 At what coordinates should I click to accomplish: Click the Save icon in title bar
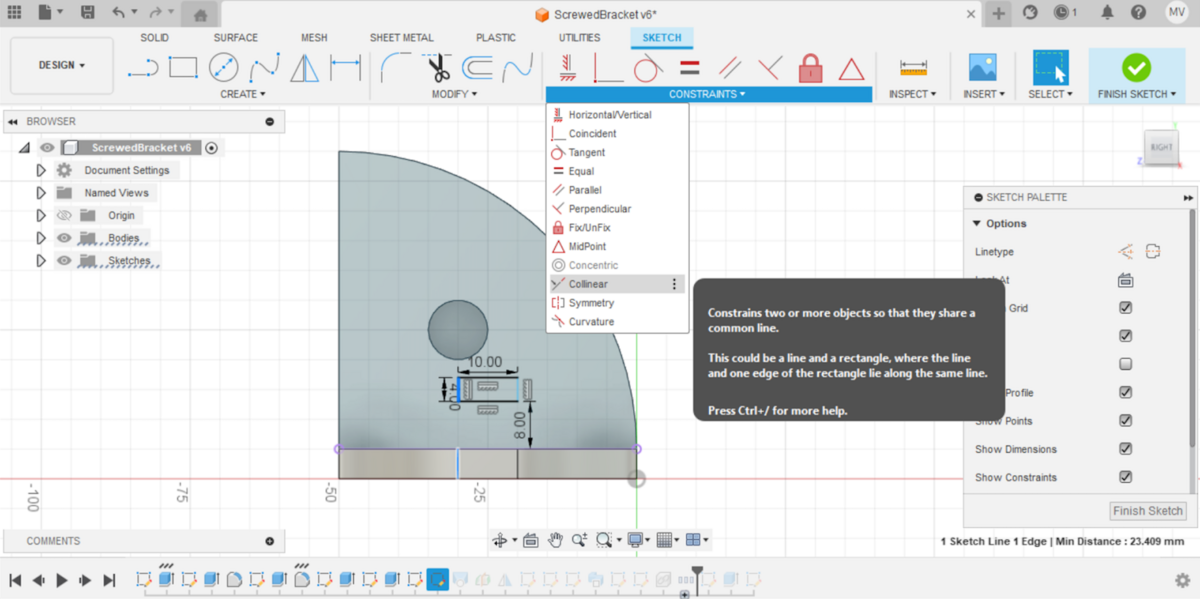(x=88, y=13)
